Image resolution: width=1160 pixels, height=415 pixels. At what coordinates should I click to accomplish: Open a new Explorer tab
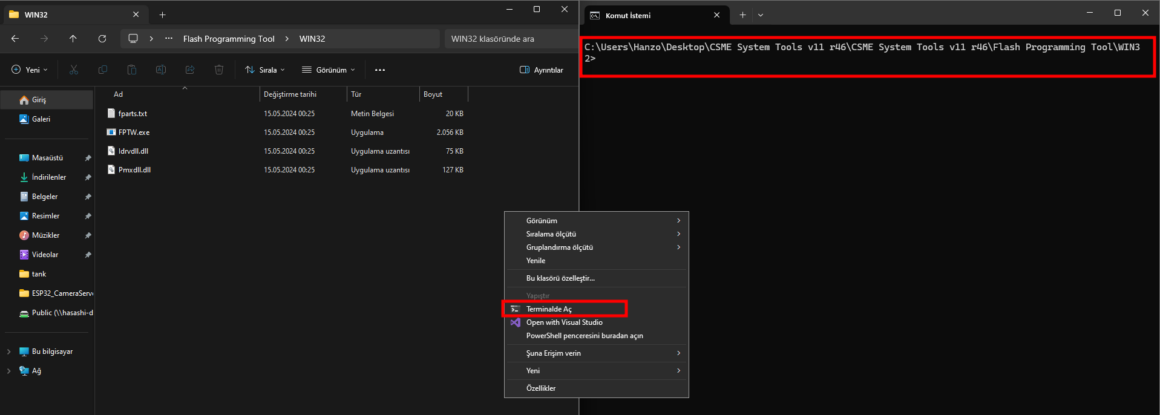pos(163,14)
